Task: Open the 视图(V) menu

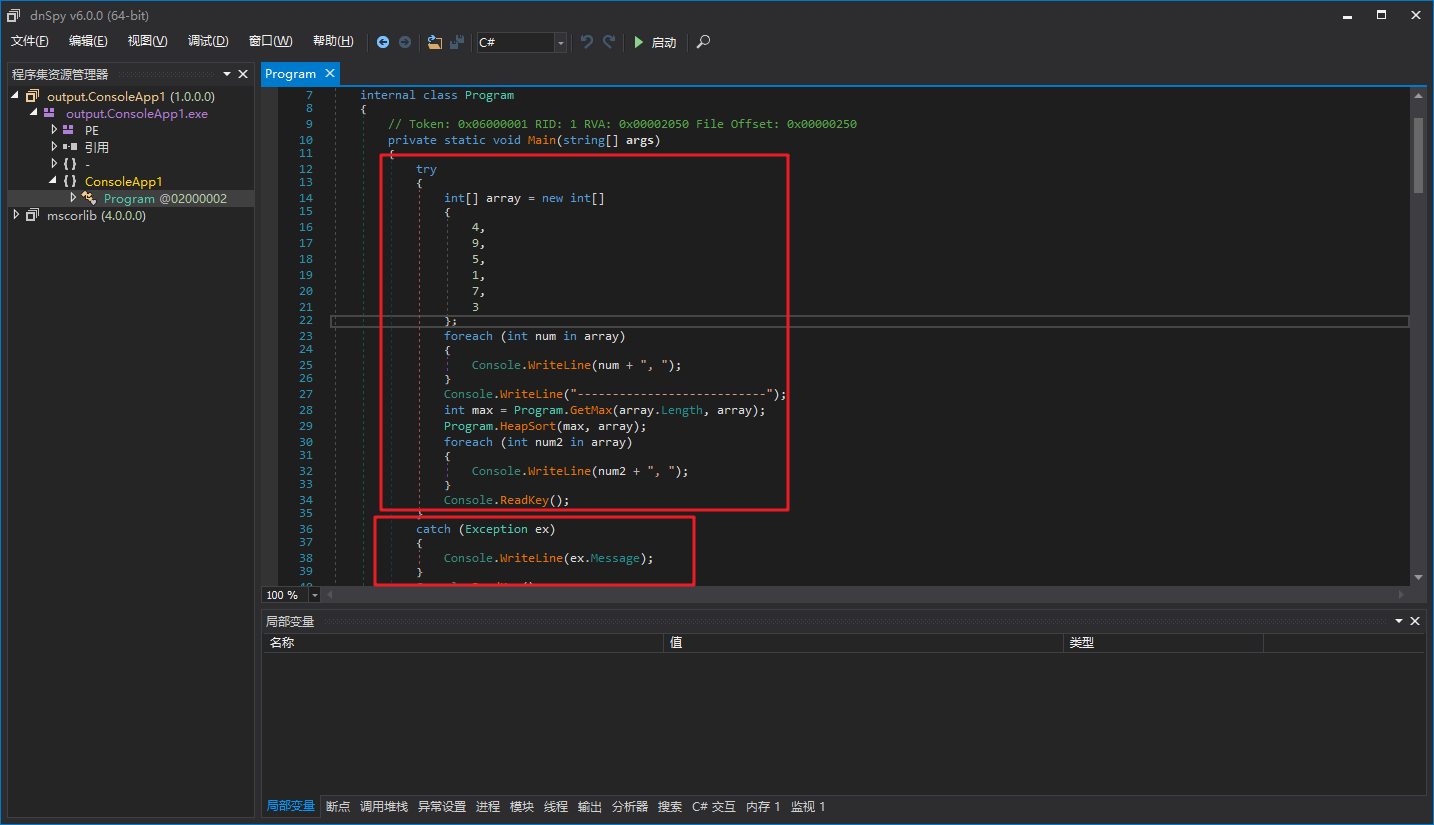Action: (147, 41)
